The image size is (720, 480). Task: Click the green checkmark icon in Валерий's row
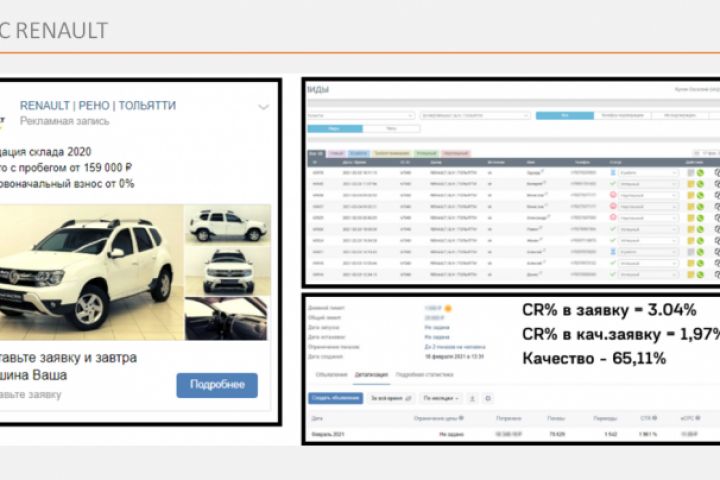point(613,184)
